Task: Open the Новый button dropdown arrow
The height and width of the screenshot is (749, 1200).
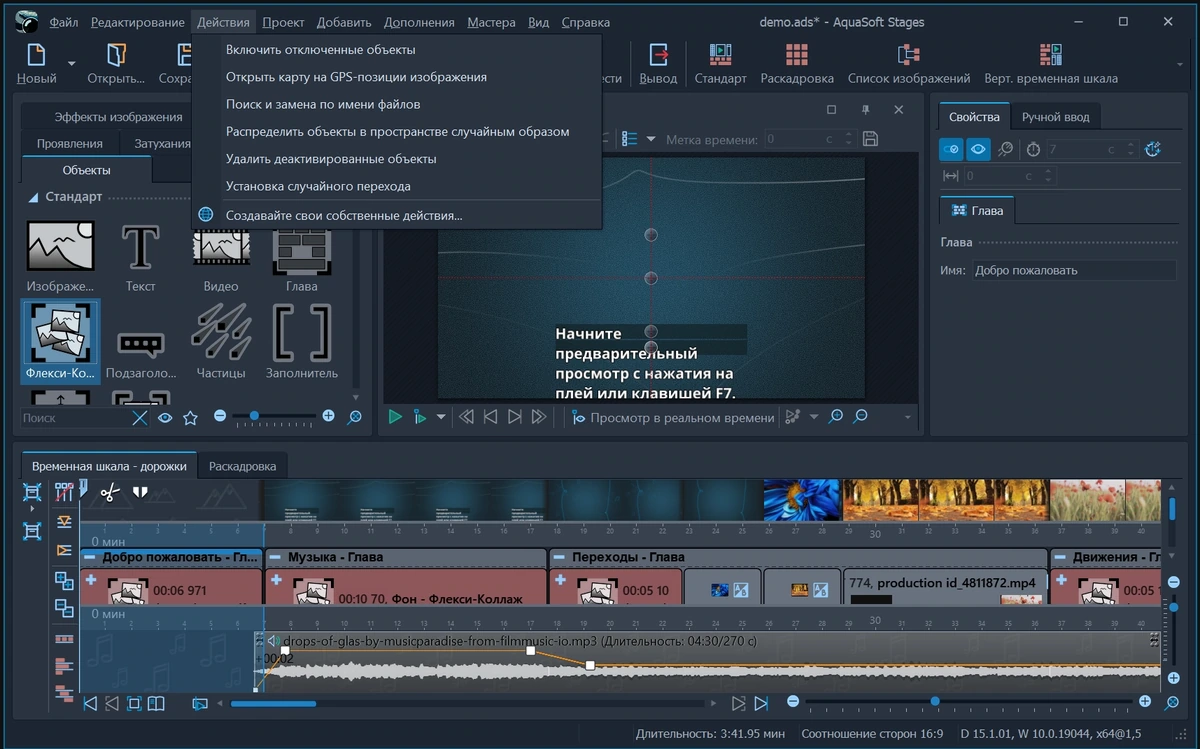Action: click(x=72, y=64)
